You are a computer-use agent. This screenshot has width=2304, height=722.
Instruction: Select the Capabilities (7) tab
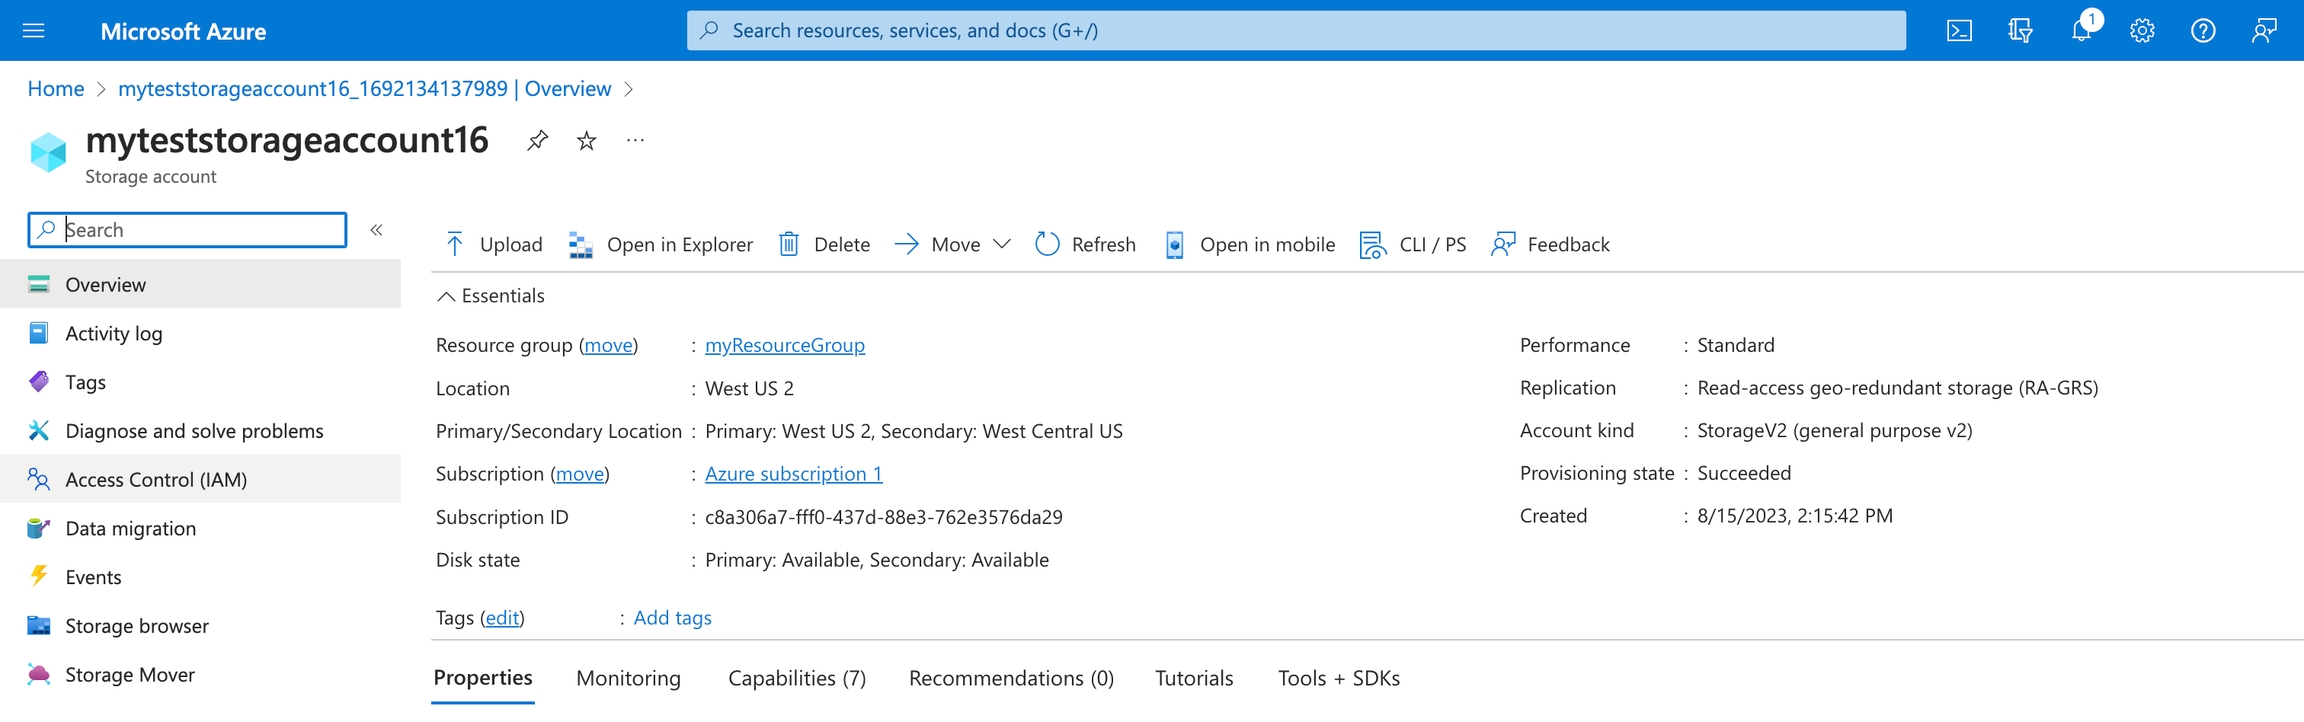tap(796, 678)
